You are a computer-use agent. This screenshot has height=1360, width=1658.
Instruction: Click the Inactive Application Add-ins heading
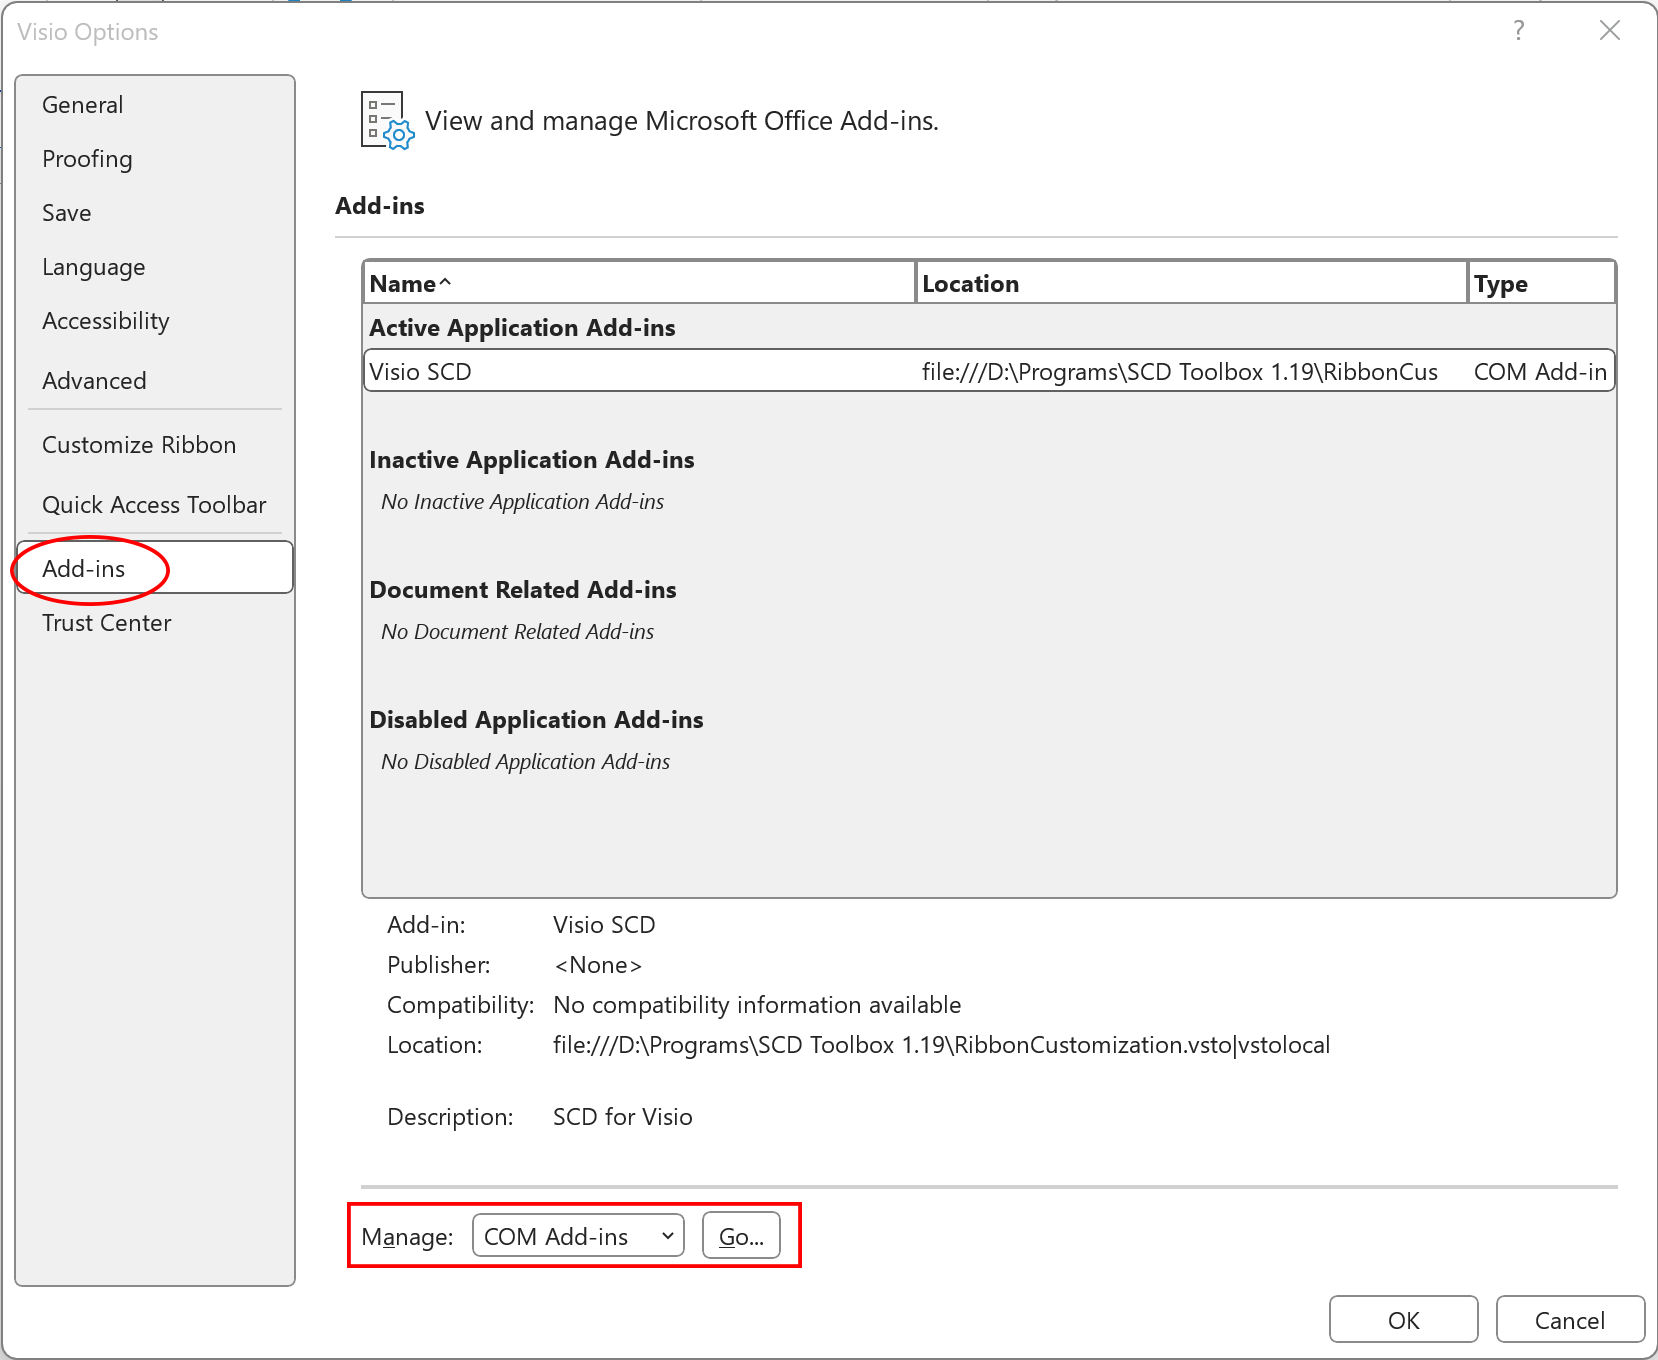point(532,460)
